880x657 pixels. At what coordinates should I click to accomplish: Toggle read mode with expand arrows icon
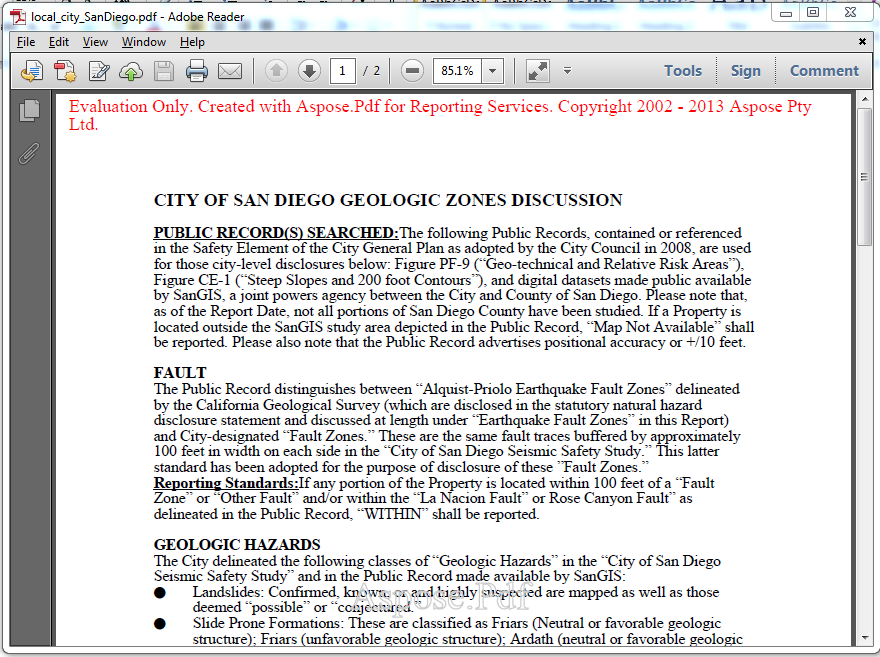click(x=537, y=71)
